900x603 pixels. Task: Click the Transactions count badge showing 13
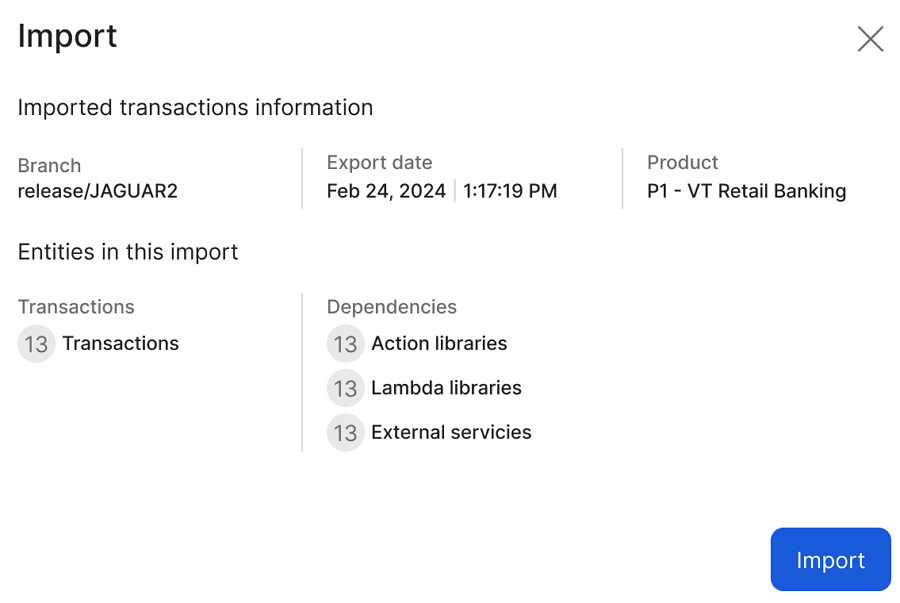point(36,344)
